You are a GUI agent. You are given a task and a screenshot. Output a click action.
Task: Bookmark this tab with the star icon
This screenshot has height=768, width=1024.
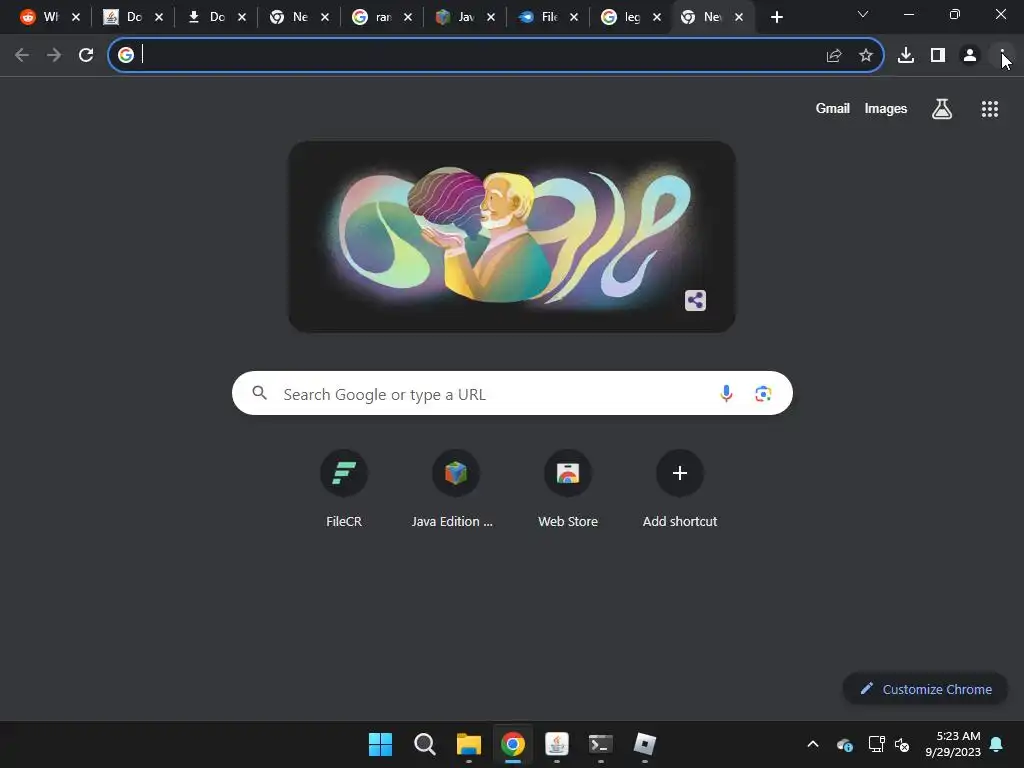pyautogui.click(x=866, y=56)
